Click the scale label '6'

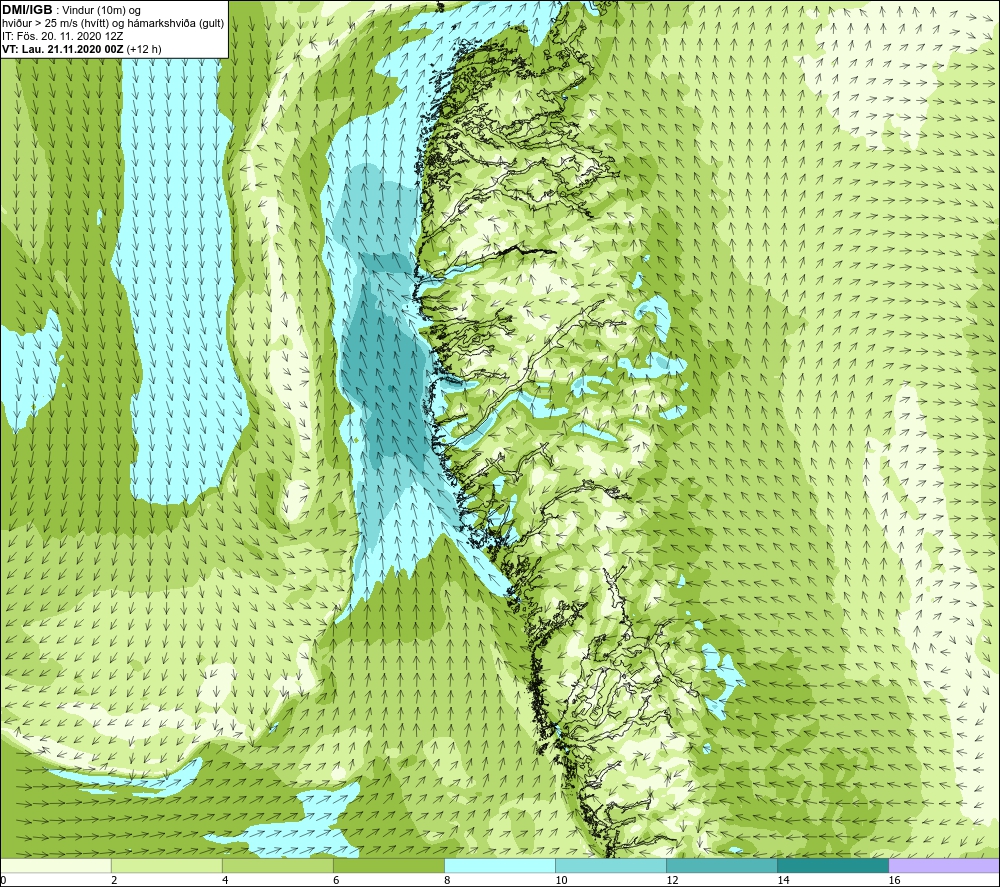coord(336,881)
